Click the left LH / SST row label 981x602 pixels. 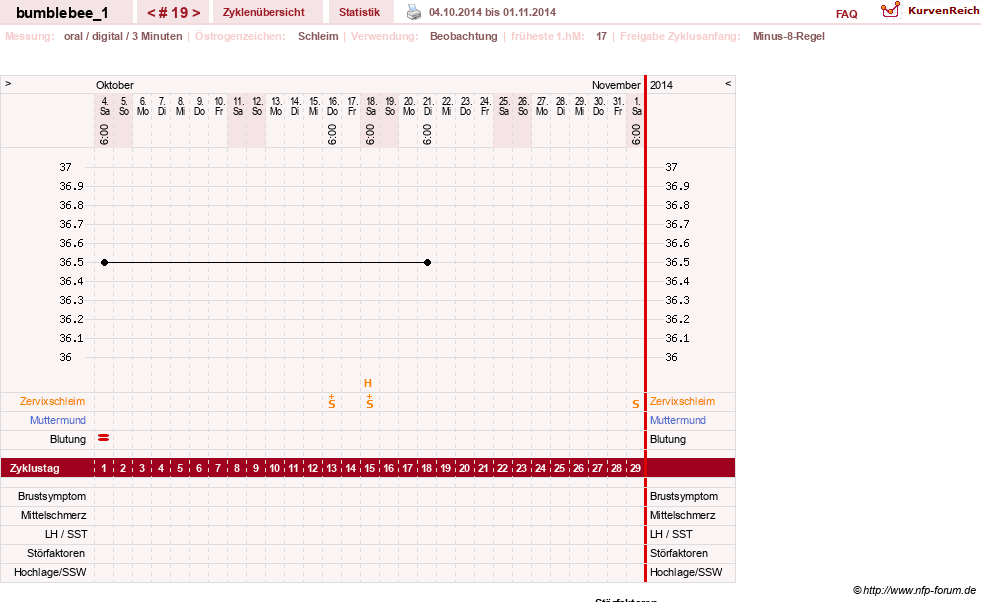(x=66, y=534)
